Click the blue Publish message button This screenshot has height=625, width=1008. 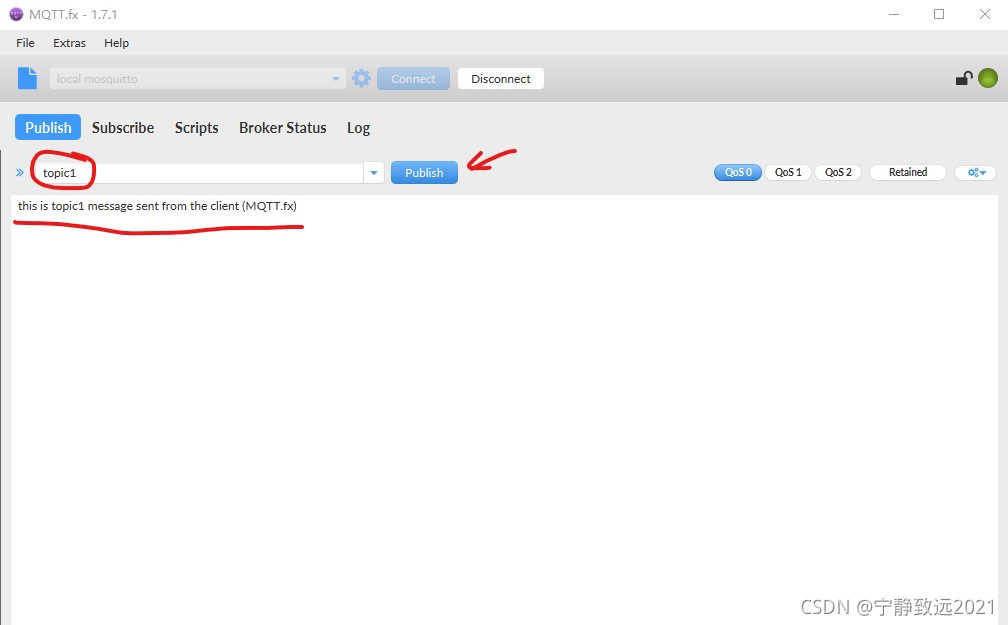point(424,172)
